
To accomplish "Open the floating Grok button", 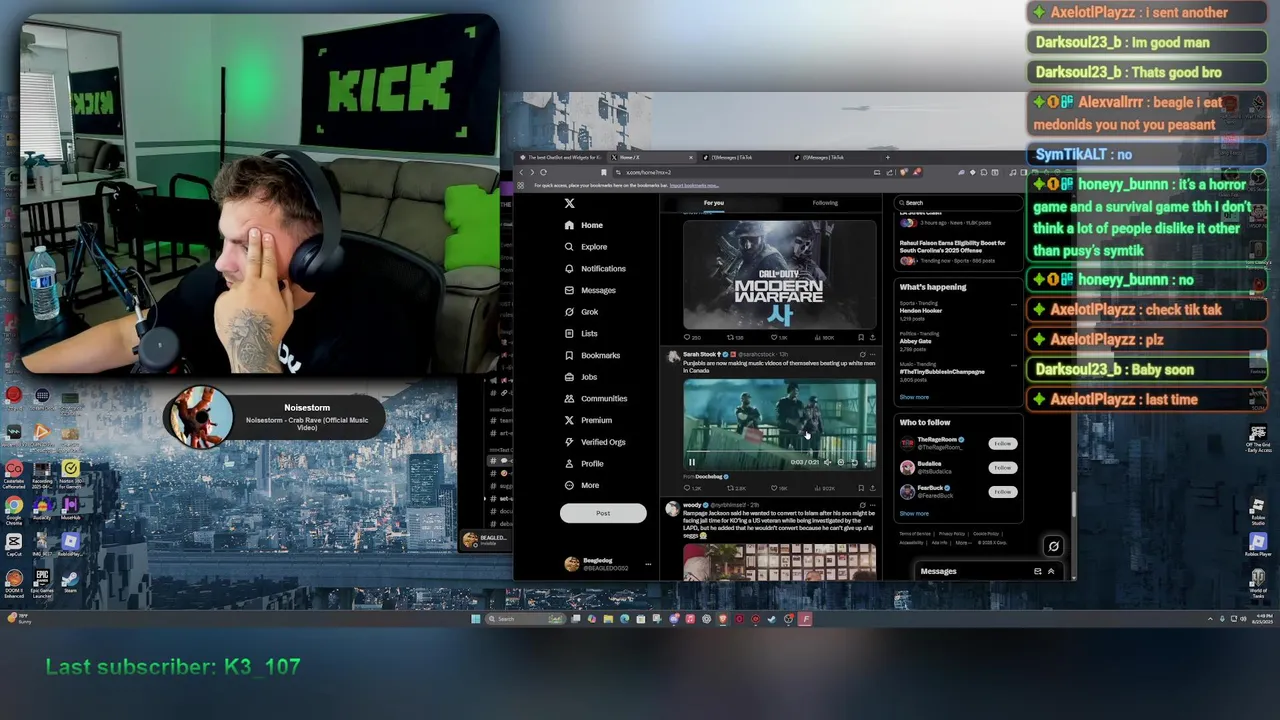I will (x=1053, y=546).
